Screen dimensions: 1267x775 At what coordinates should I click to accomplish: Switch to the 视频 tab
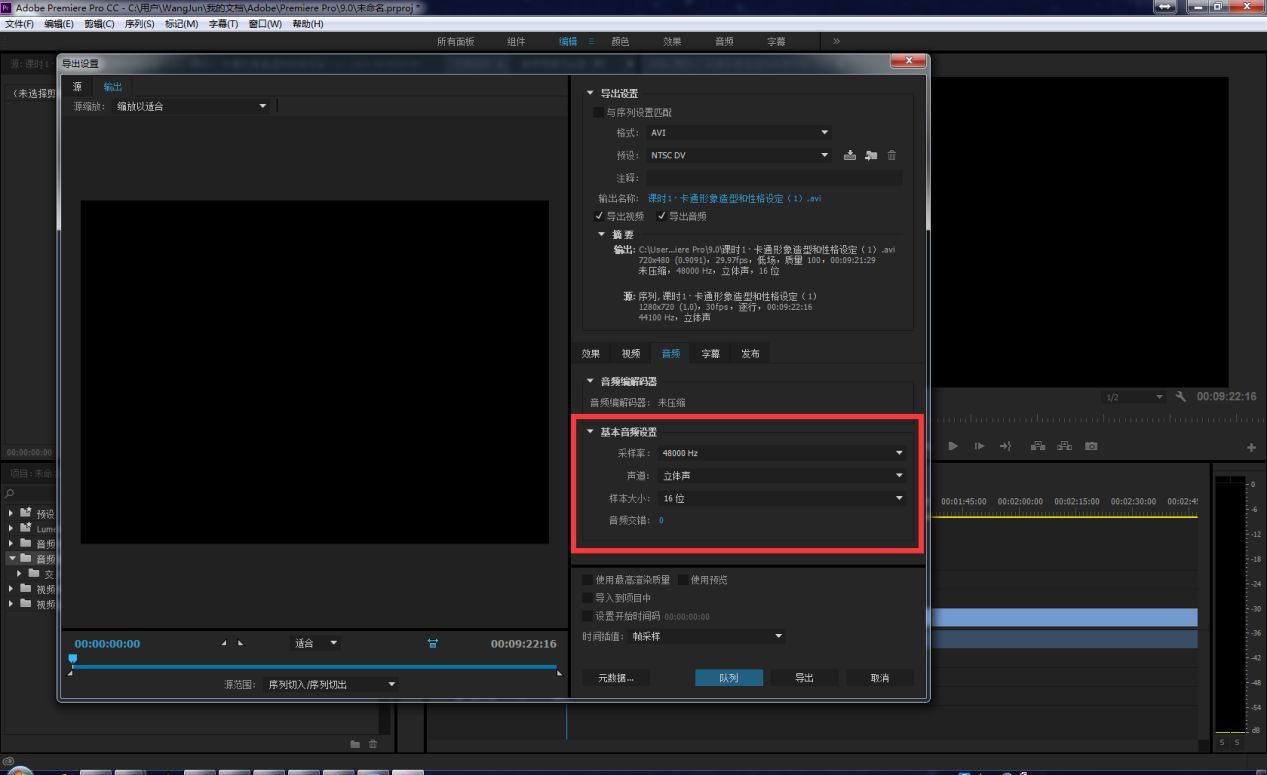coord(630,353)
